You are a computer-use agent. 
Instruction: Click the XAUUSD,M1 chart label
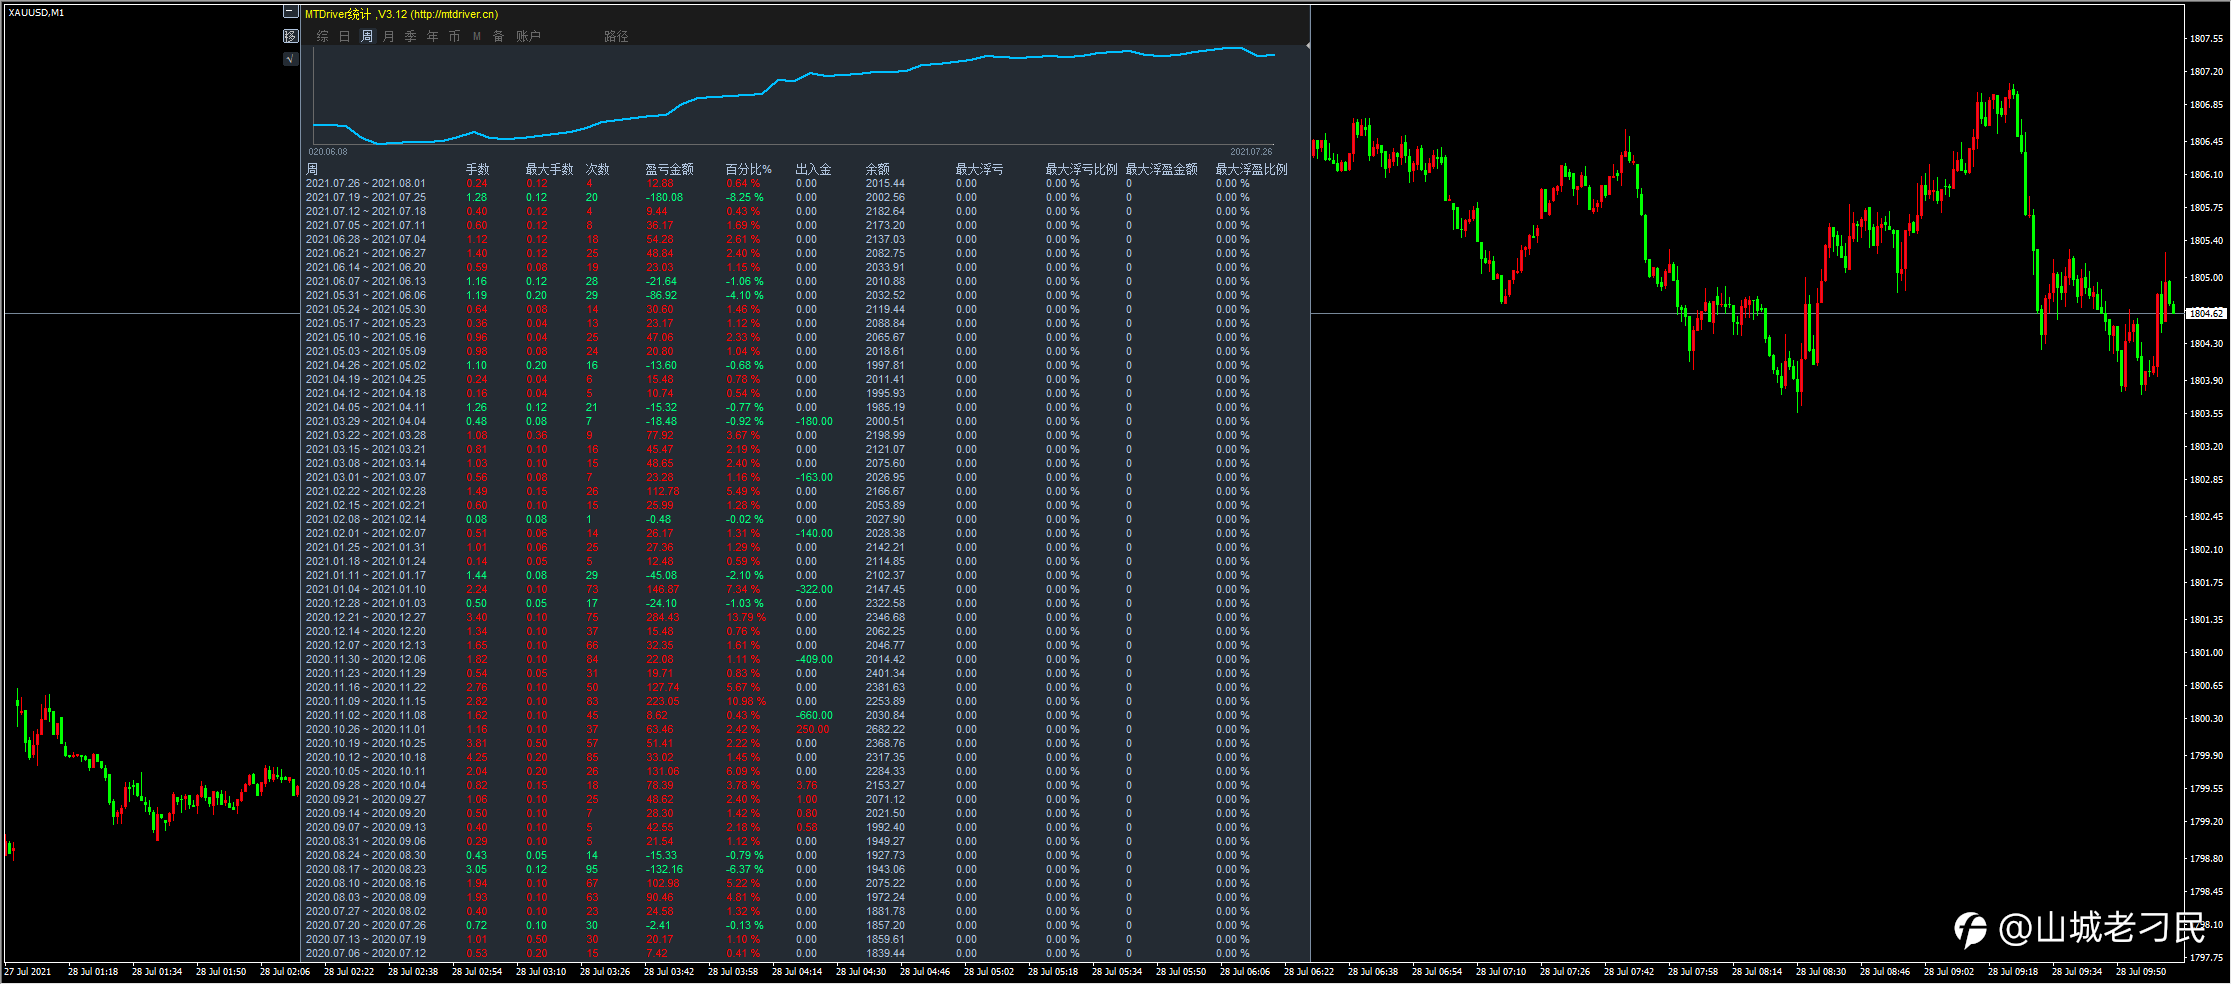tap(36, 13)
